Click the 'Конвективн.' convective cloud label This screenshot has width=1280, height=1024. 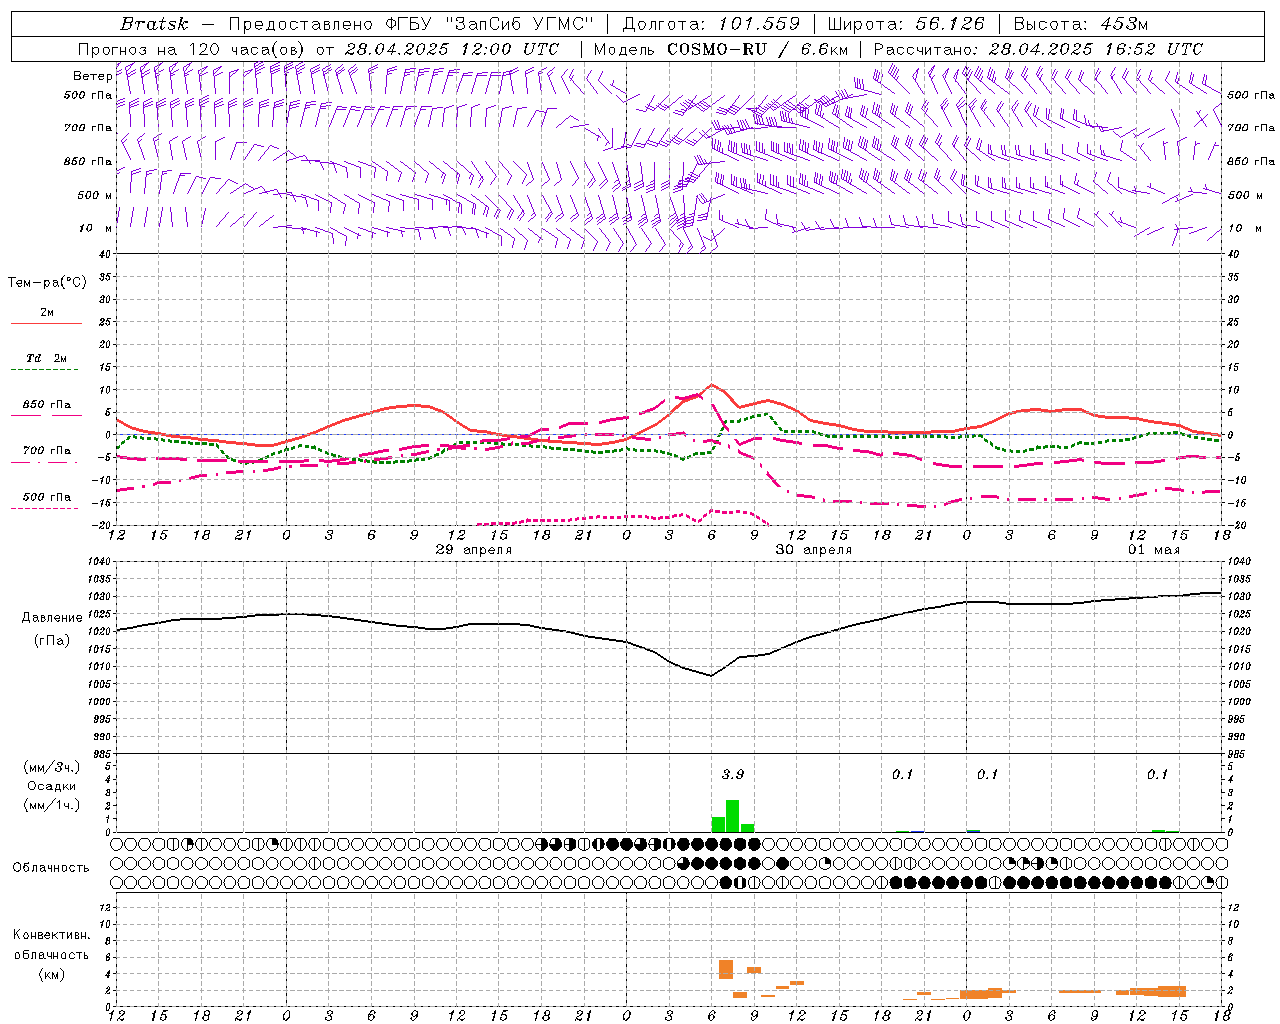(51, 935)
